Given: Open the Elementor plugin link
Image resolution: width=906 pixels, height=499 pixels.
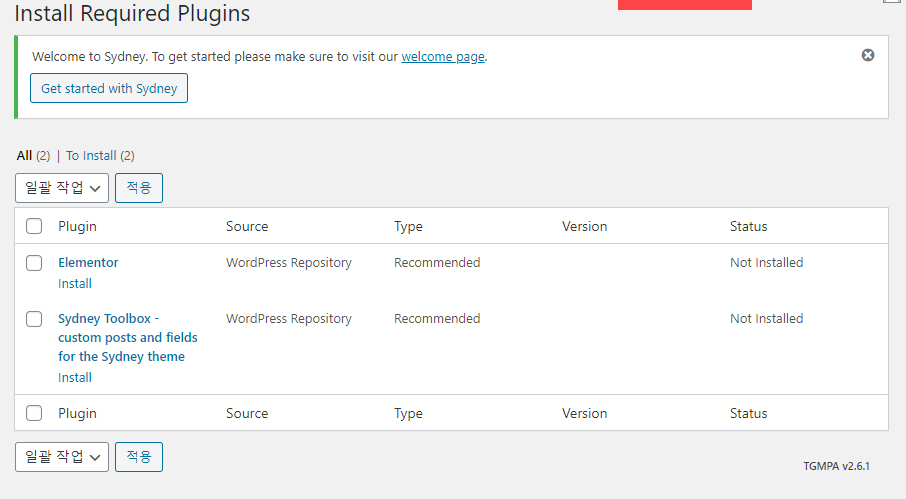Looking at the screenshot, I should [x=88, y=262].
